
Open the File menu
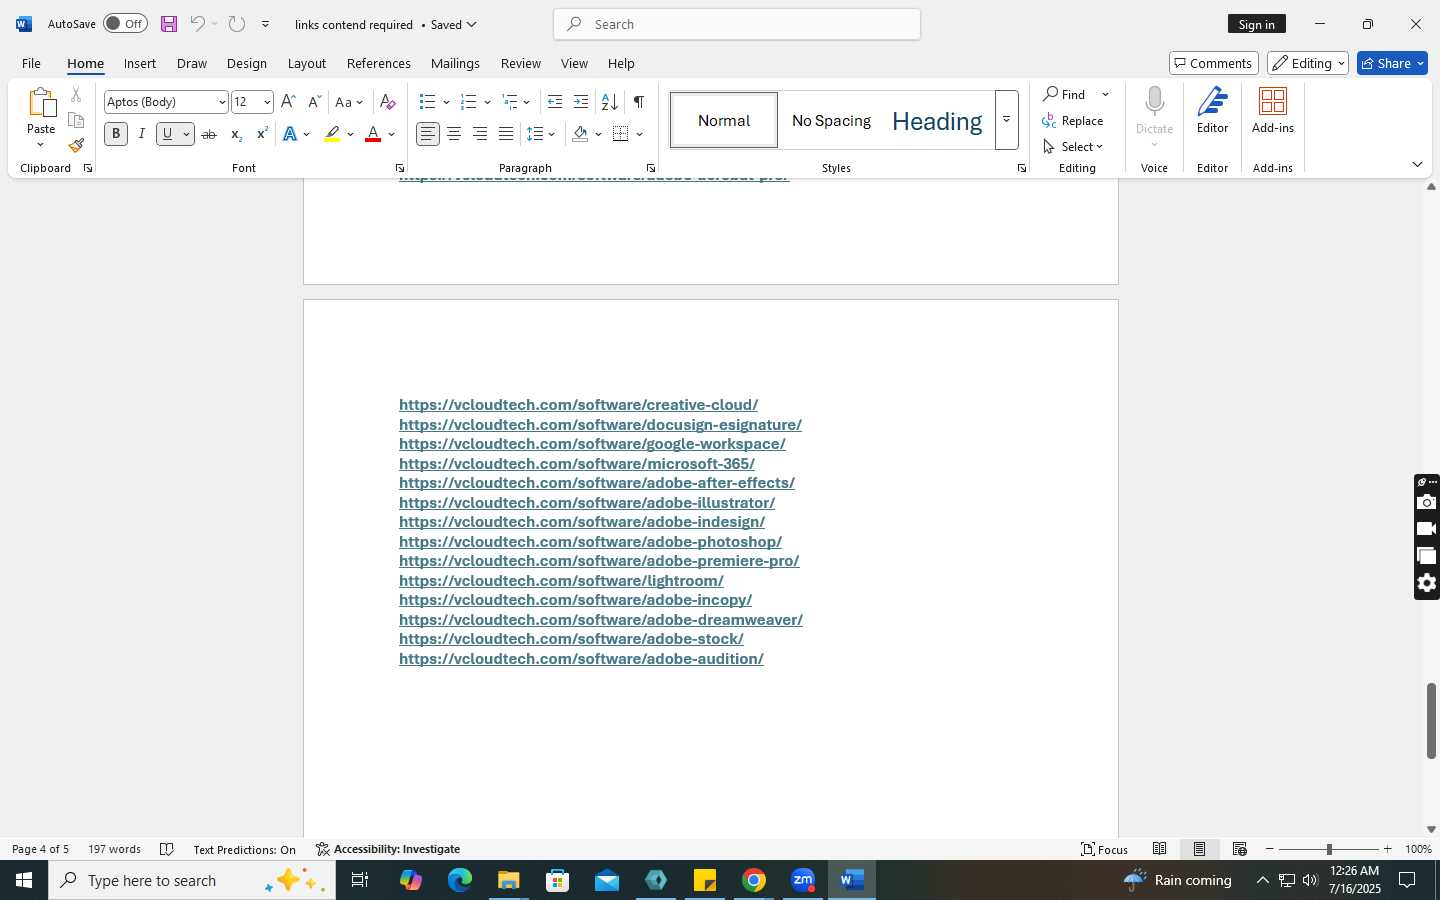point(31,63)
